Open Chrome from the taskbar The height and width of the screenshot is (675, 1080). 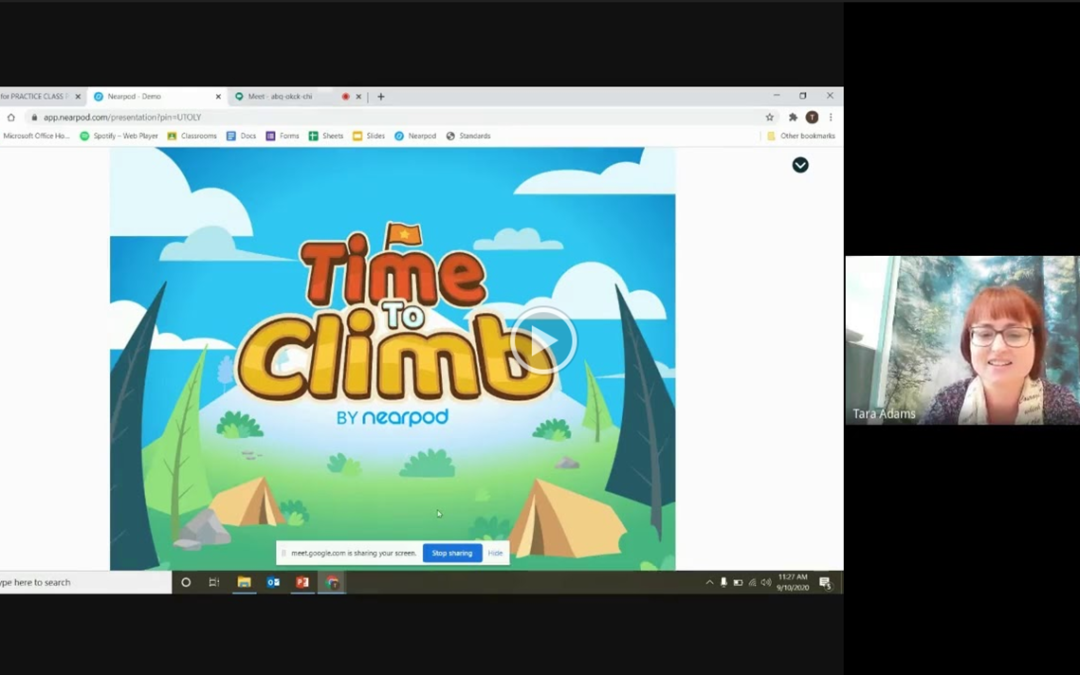pos(332,582)
